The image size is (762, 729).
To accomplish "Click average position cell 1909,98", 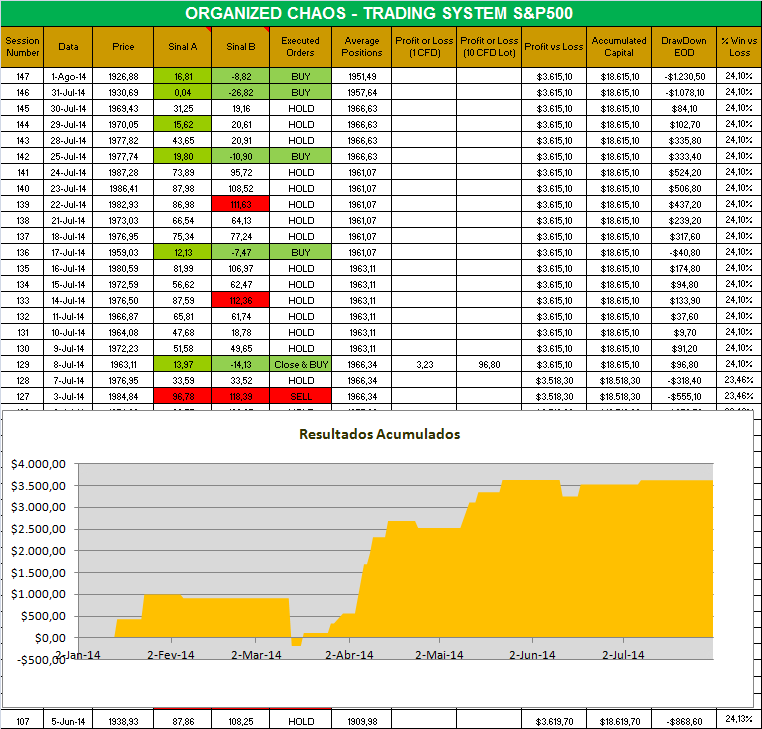I will point(362,722).
